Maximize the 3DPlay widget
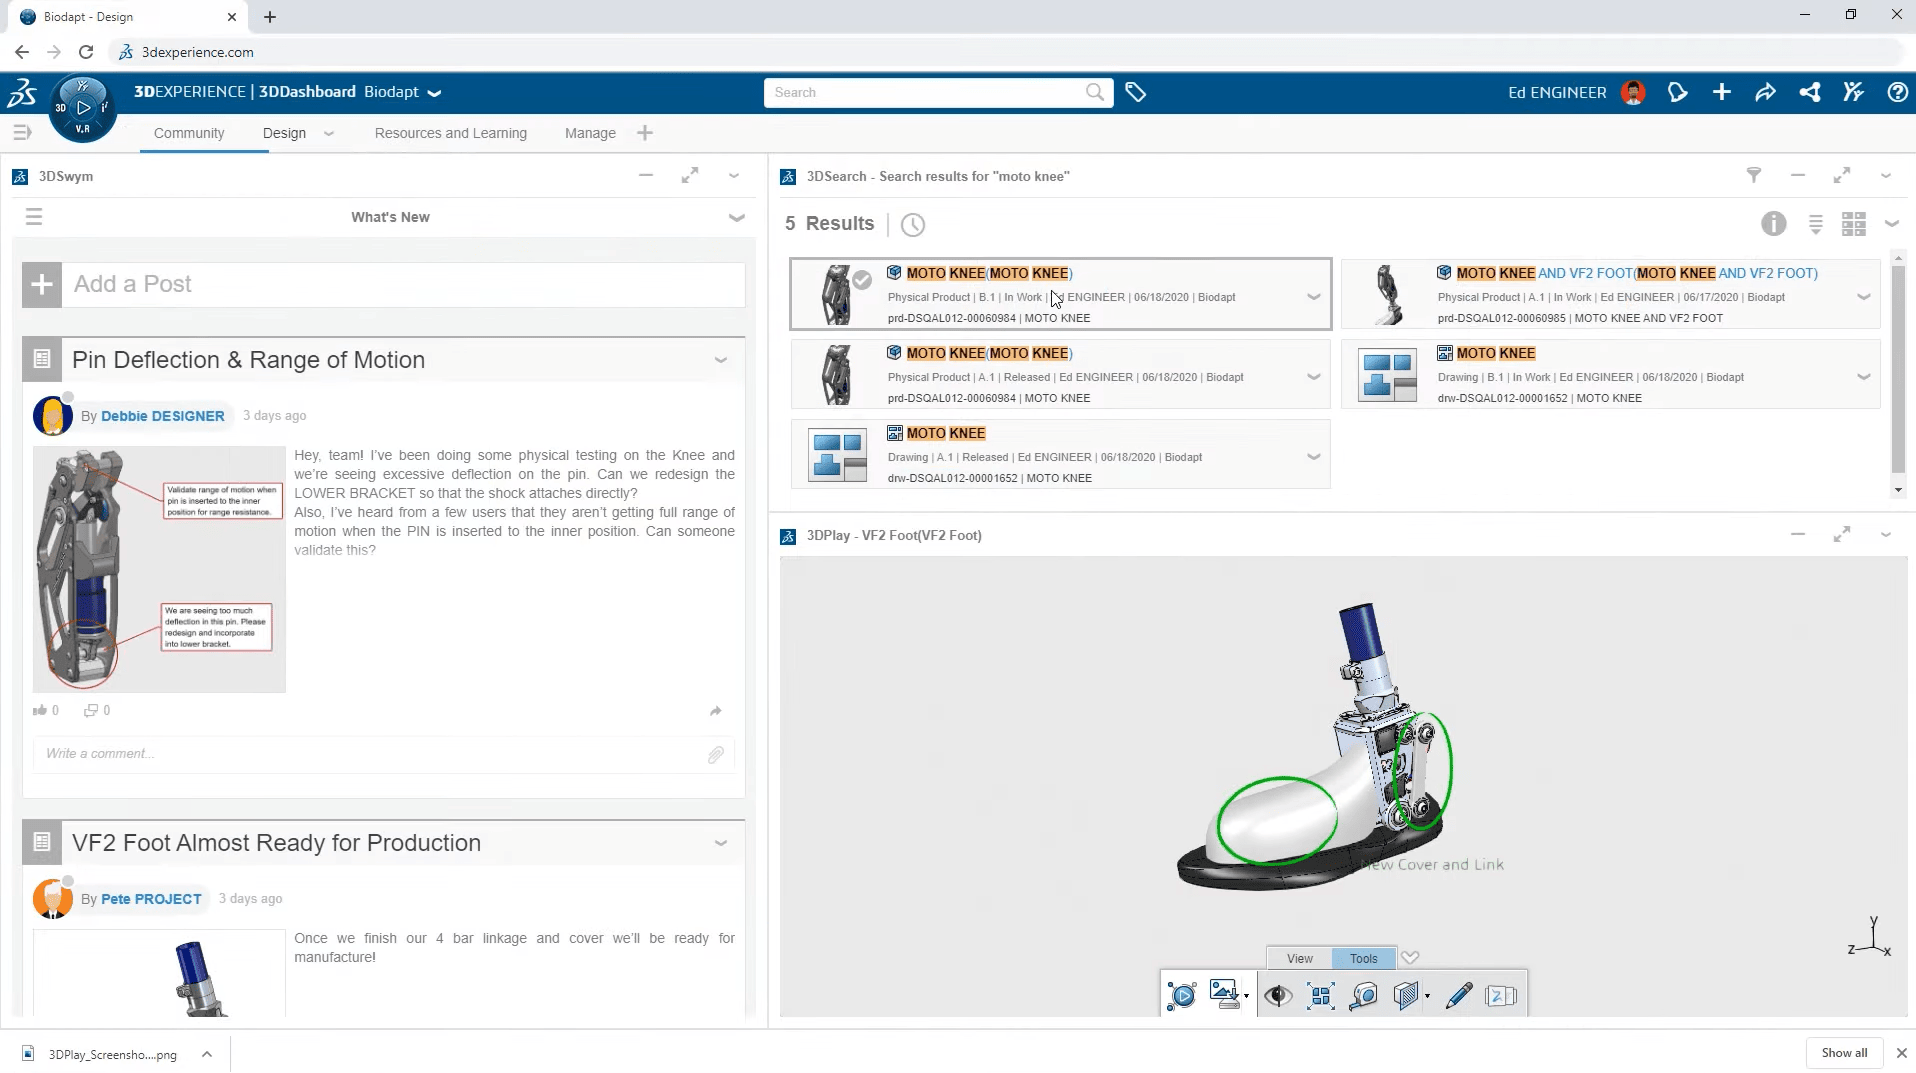The image size is (1916, 1073). point(1841,535)
